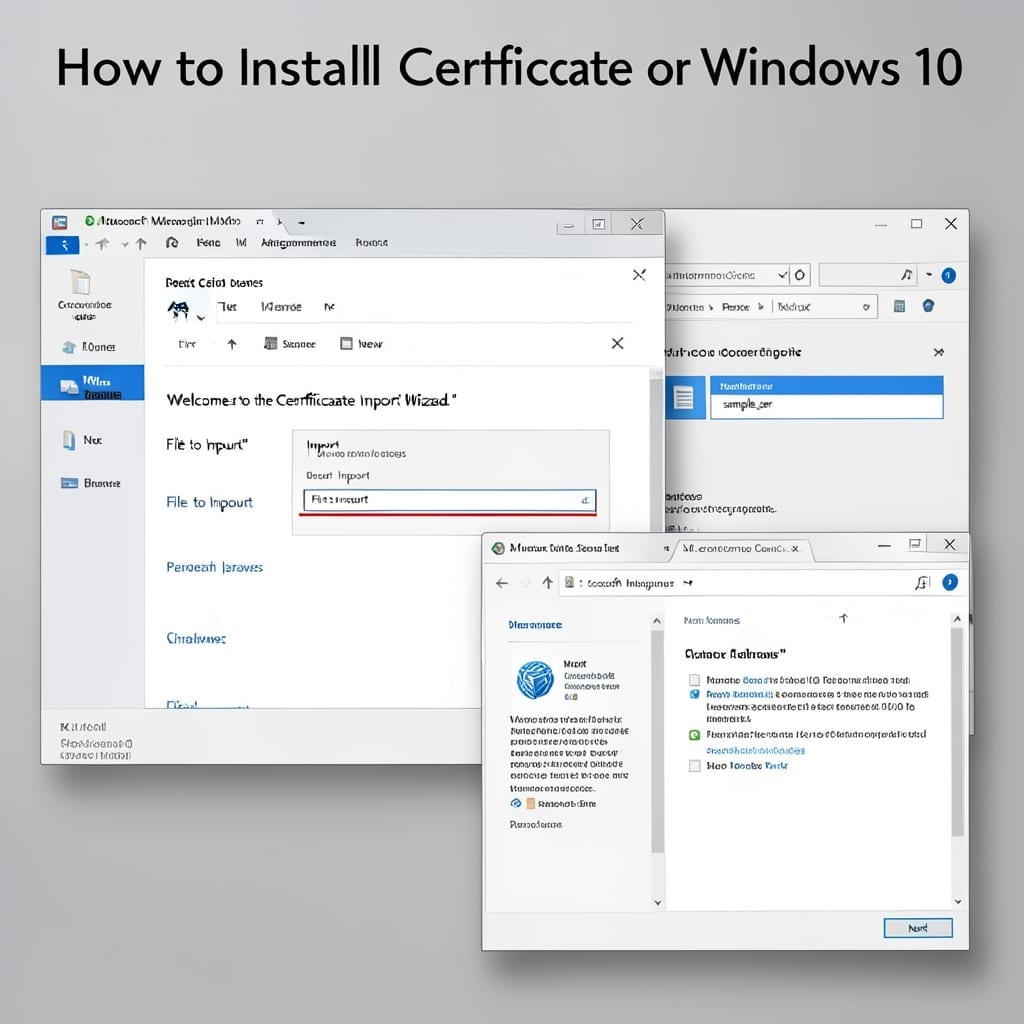1024x1024 pixels.
Task: Click the shield icon in the back window's toolbar
Action: (x=928, y=306)
